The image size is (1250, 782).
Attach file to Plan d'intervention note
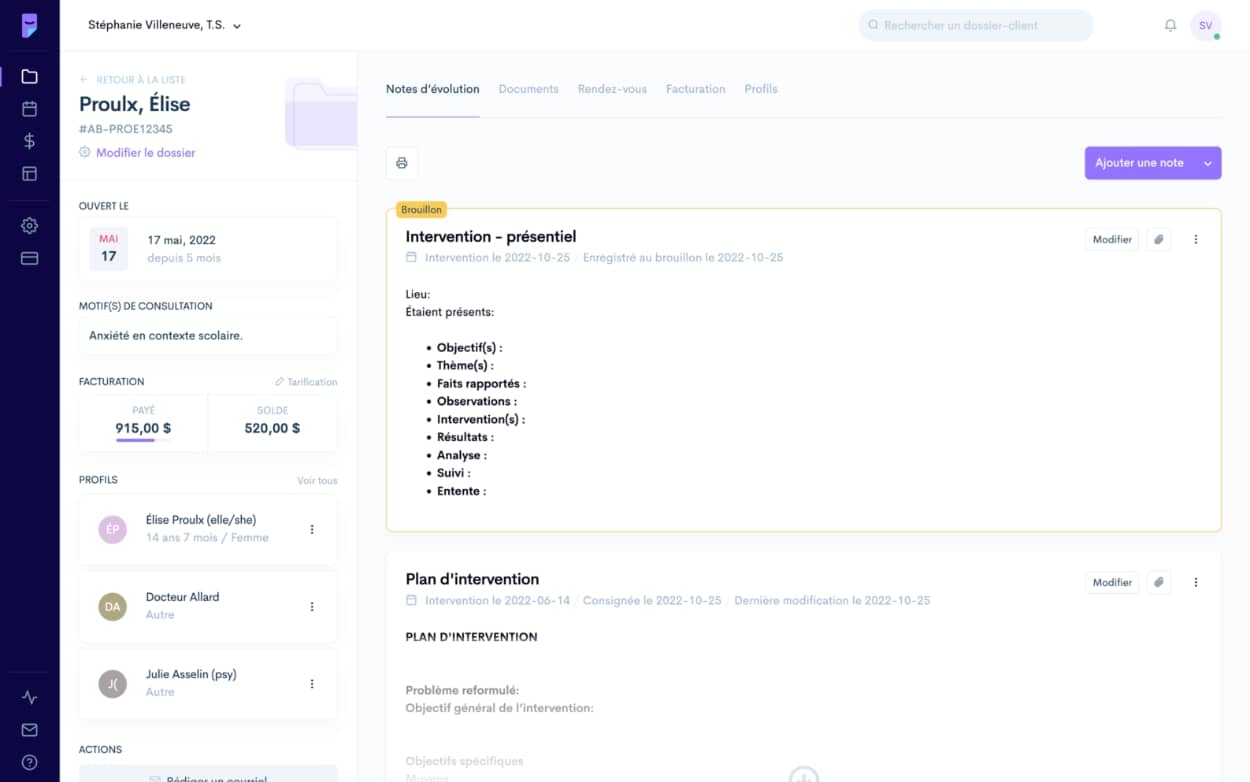coord(1158,583)
